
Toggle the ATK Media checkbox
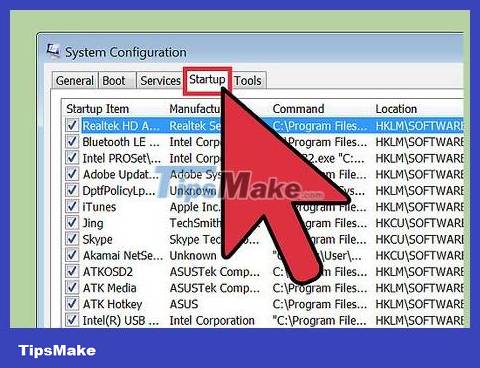pyautogui.click(x=72, y=288)
